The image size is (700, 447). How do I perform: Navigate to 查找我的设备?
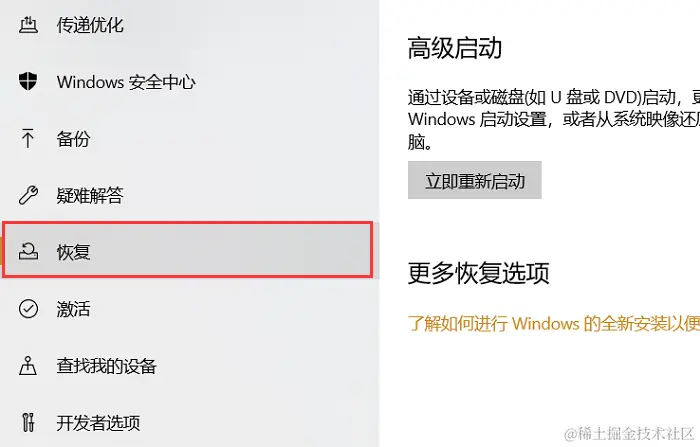pos(106,366)
